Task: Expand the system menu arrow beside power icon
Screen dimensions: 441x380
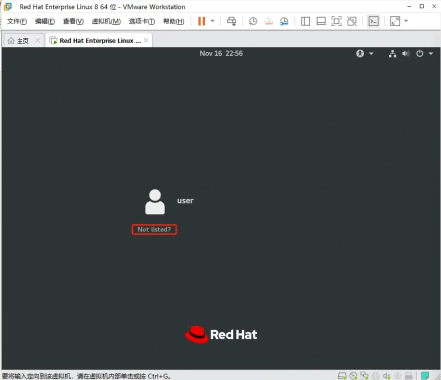Action: pos(431,53)
